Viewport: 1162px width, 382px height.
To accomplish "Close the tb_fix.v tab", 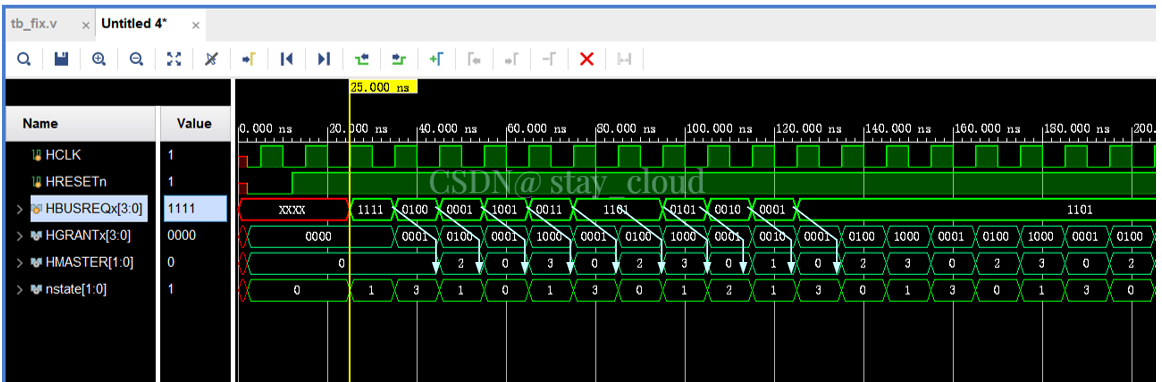I will [x=86, y=26].
